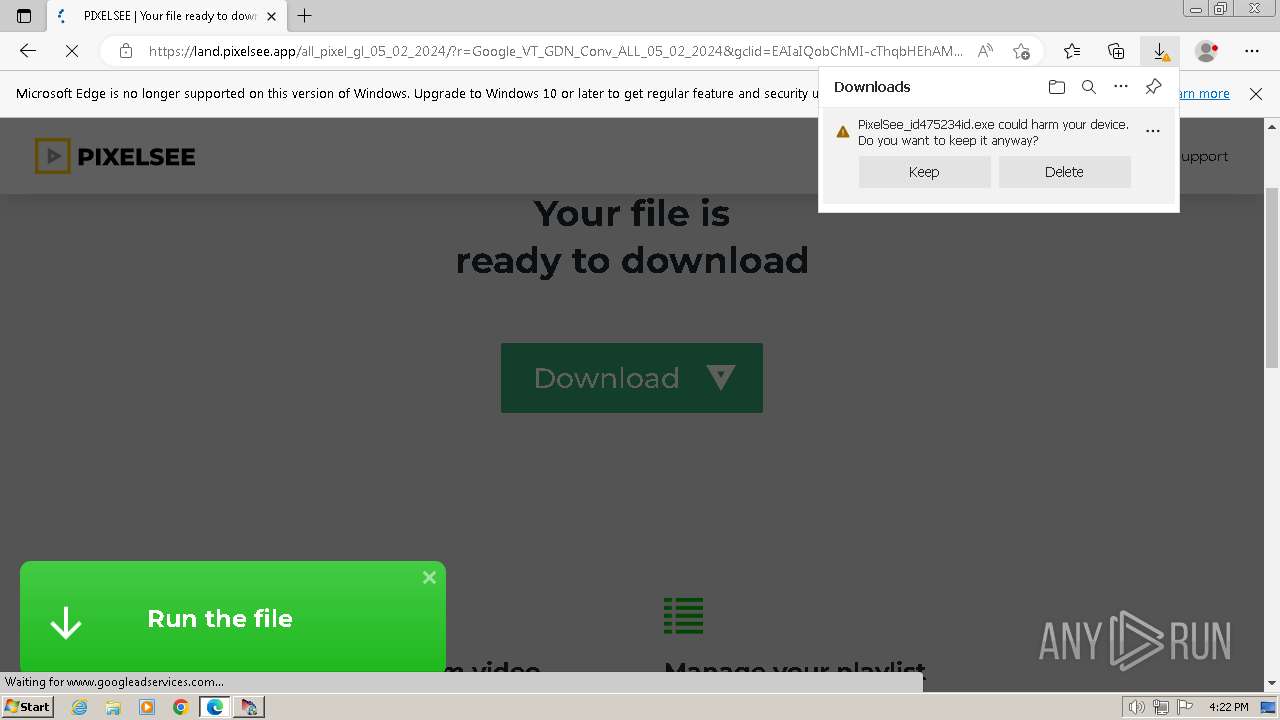Open the user profile icon
Image resolution: width=1280 pixels, height=720 pixels.
[x=1207, y=51]
